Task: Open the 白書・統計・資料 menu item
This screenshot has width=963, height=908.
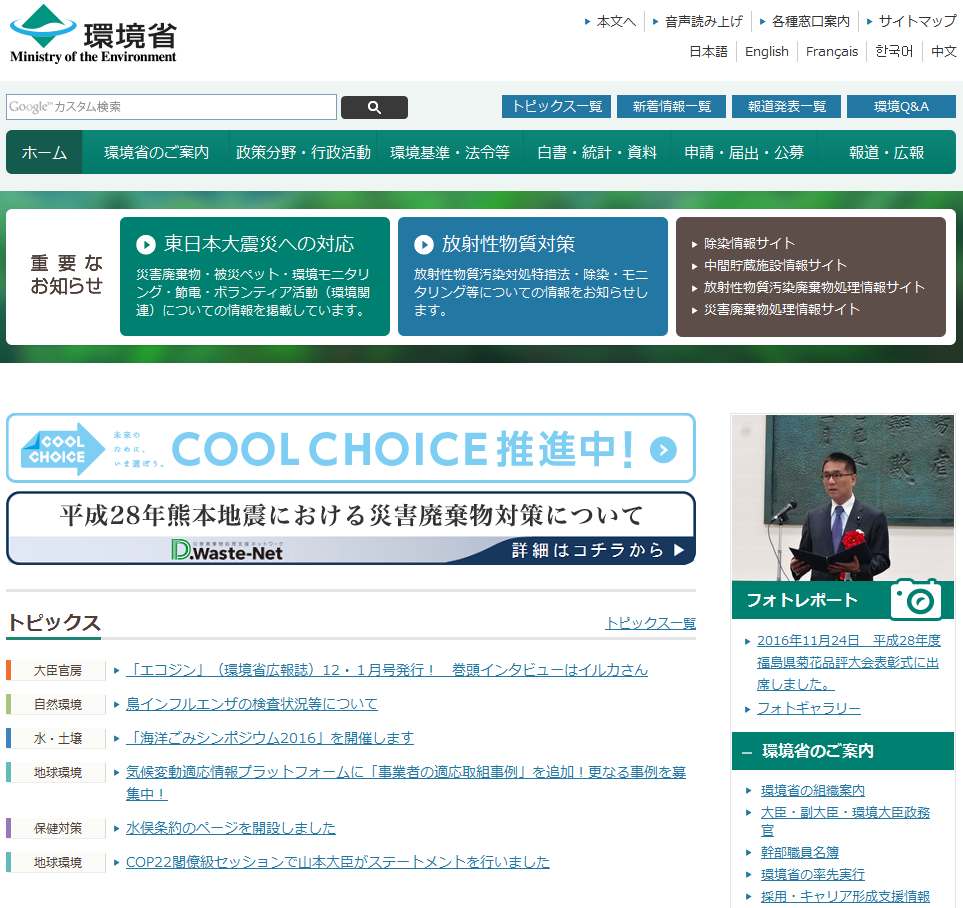Action: tap(597, 153)
